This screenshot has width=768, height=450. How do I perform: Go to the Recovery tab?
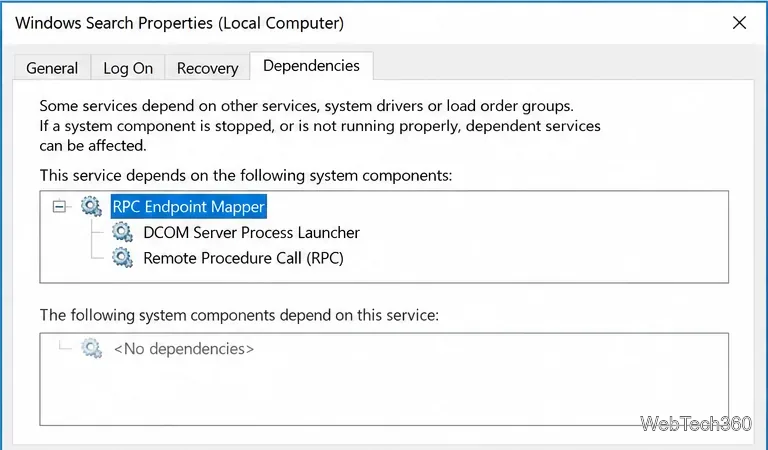pos(207,68)
